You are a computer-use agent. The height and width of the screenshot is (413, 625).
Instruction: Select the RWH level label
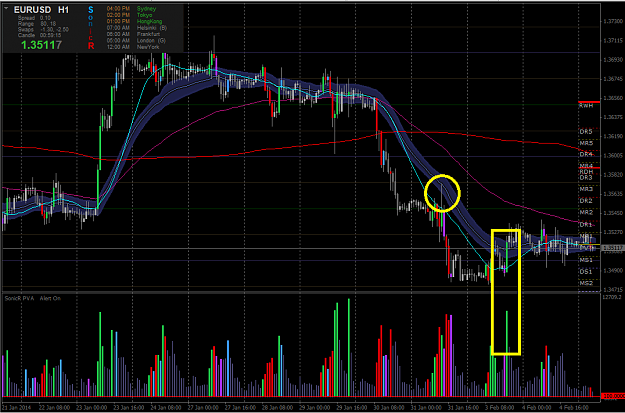coord(586,106)
